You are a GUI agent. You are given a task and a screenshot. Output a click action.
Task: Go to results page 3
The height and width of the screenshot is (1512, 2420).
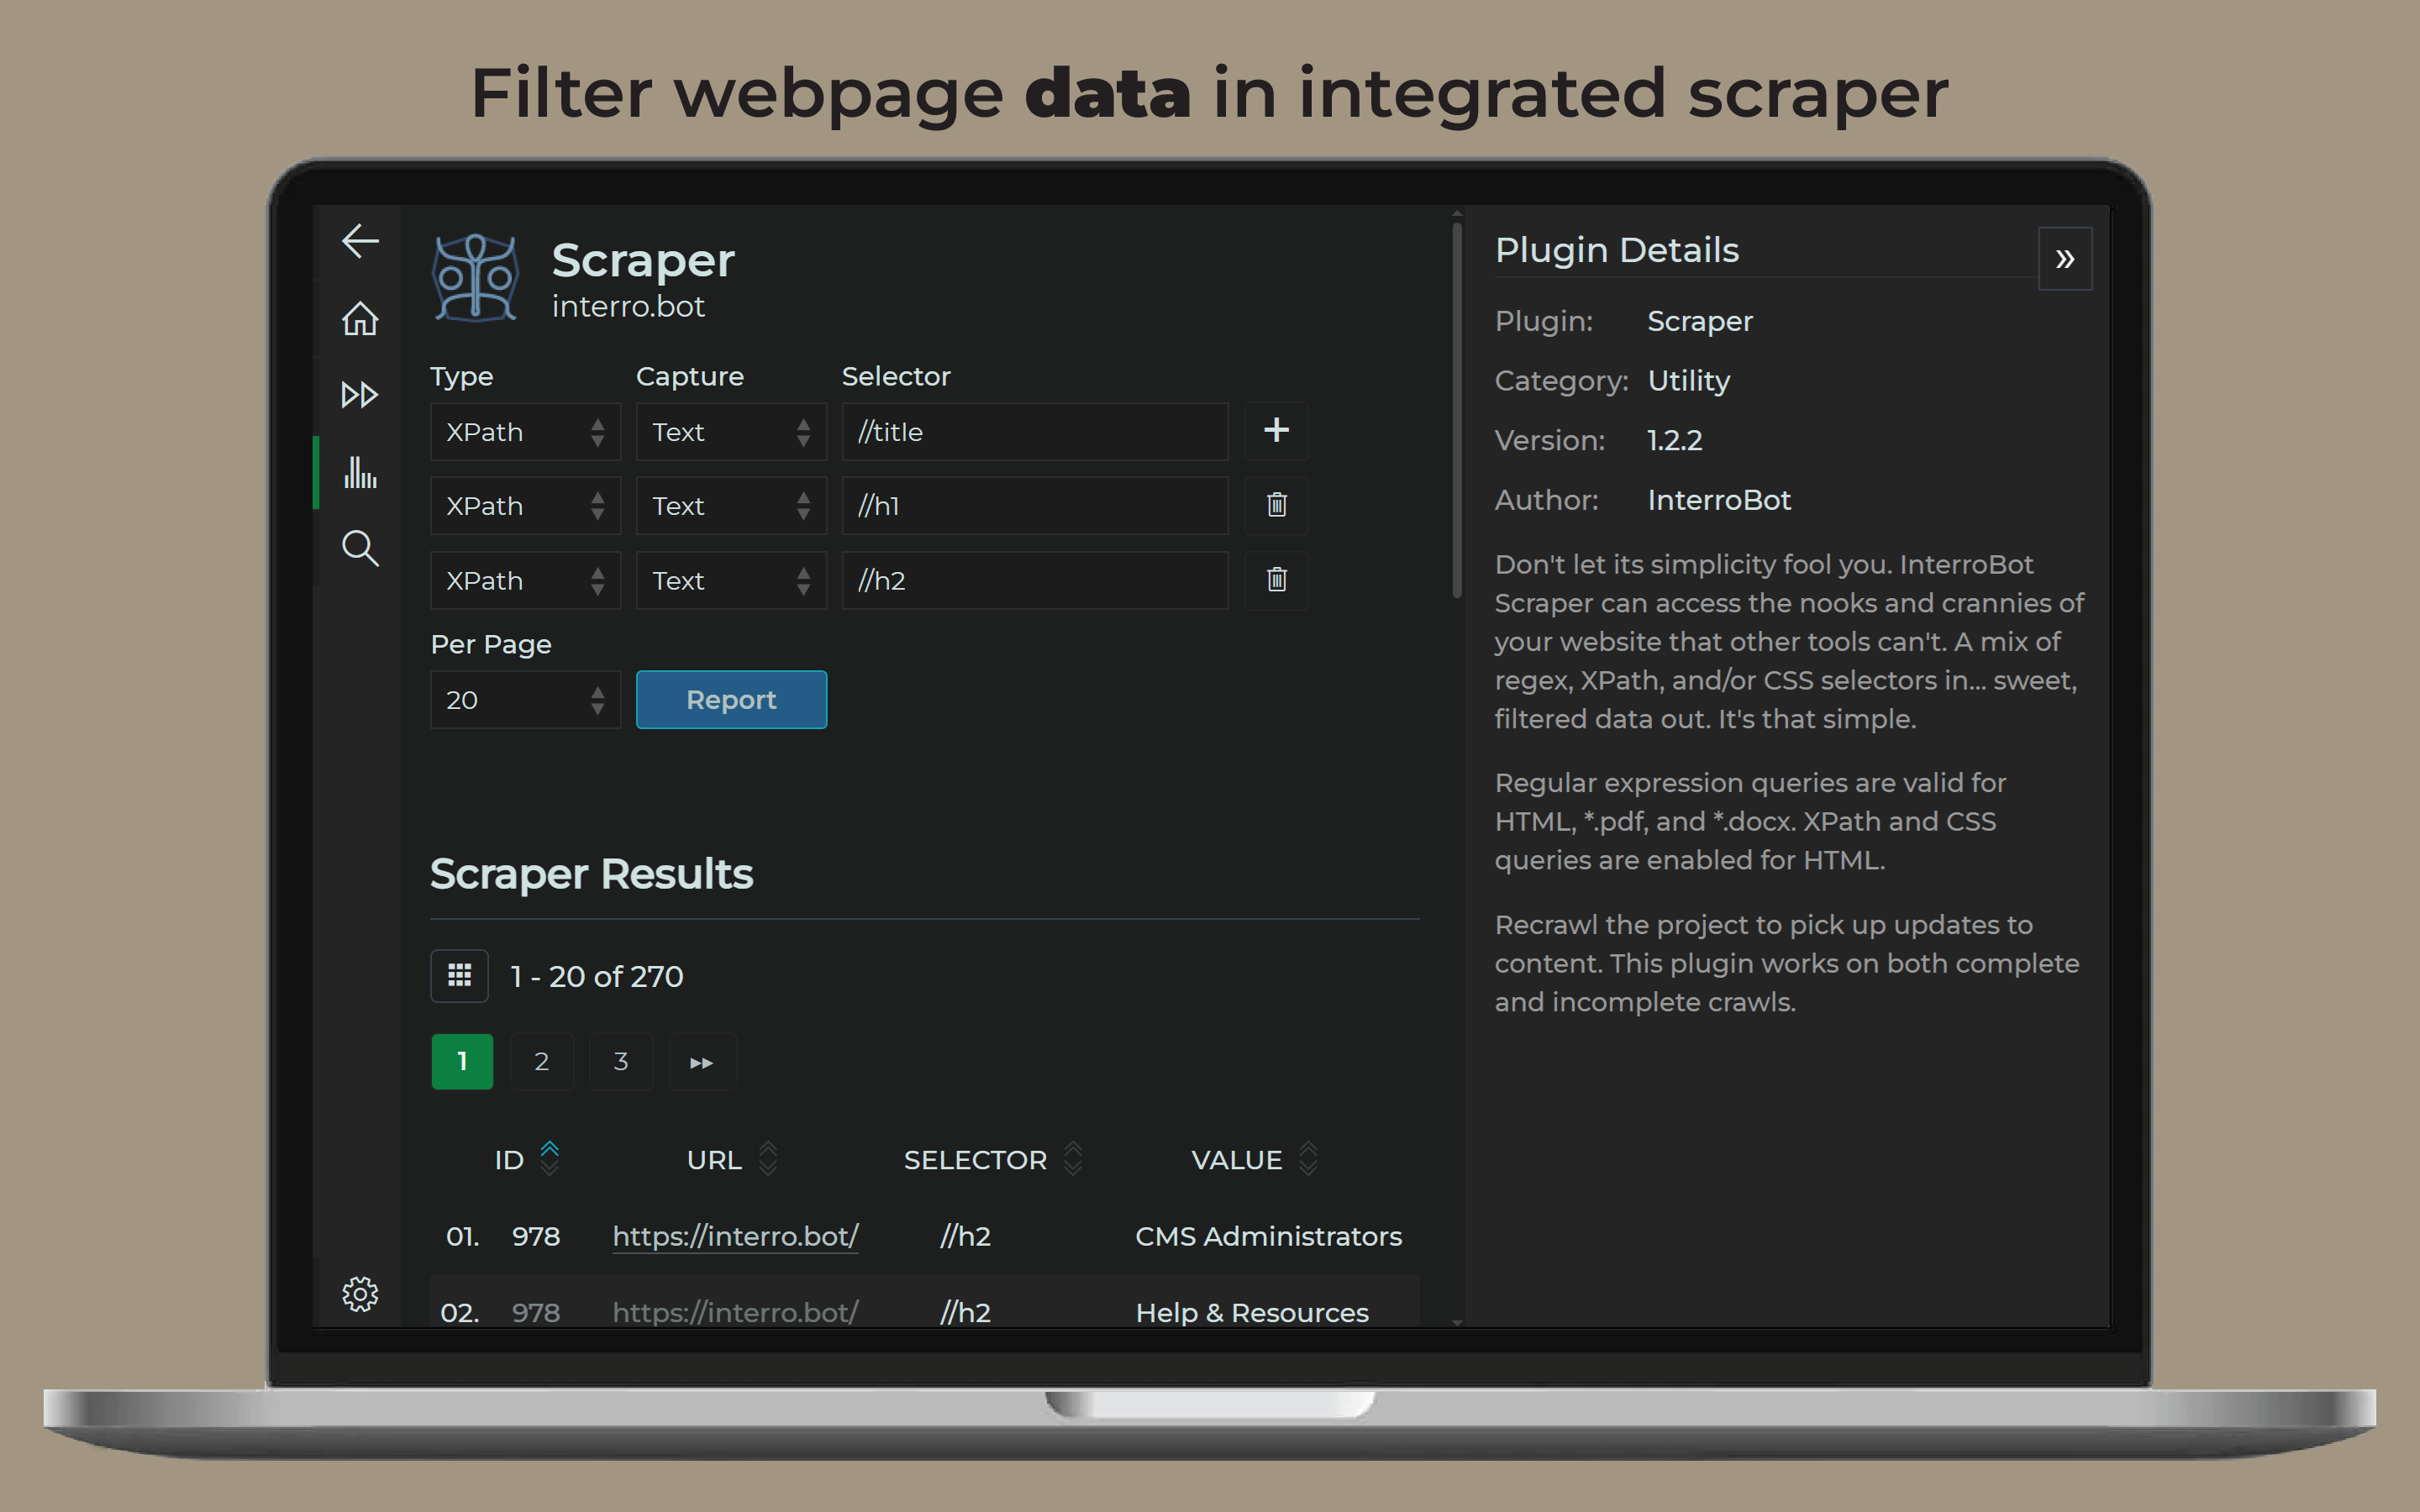pos(621,1062)
